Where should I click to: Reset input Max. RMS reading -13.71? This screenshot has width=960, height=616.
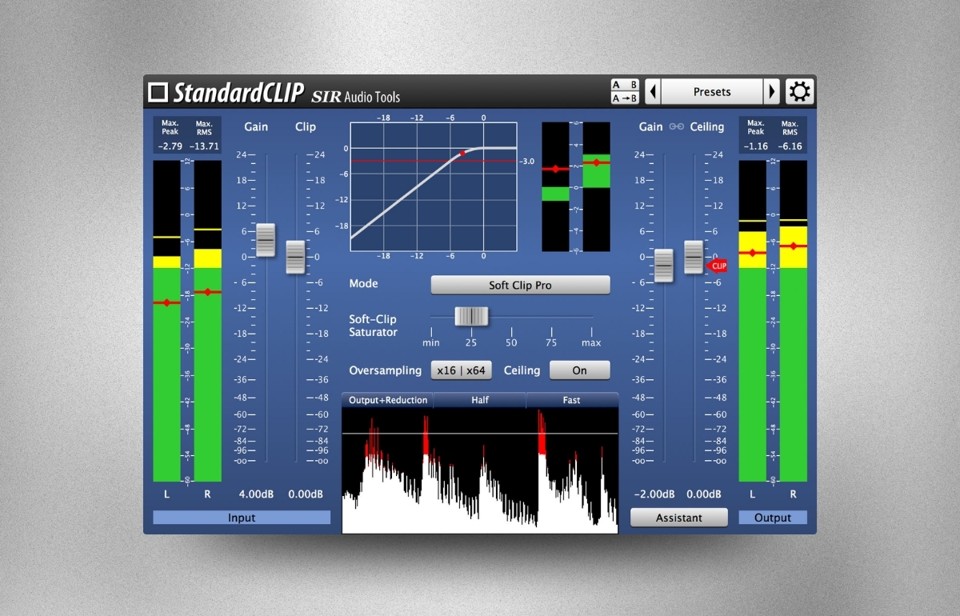(204, 146)
